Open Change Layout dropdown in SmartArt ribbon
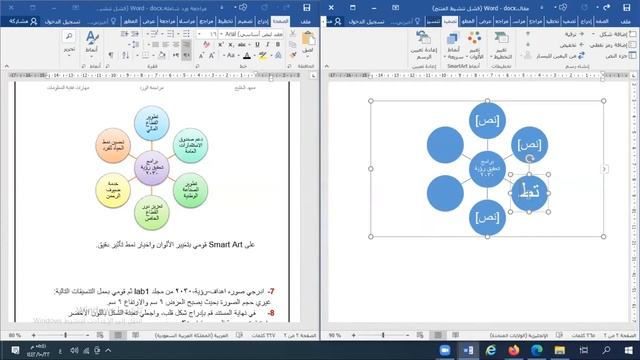The height and width of the screenshot is (360, 640). coord(501,45)
